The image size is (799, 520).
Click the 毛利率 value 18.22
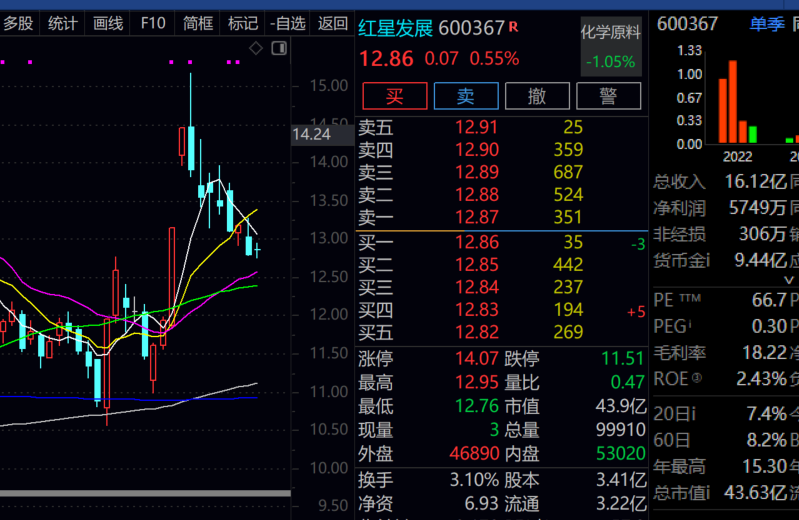coord(764,352)
